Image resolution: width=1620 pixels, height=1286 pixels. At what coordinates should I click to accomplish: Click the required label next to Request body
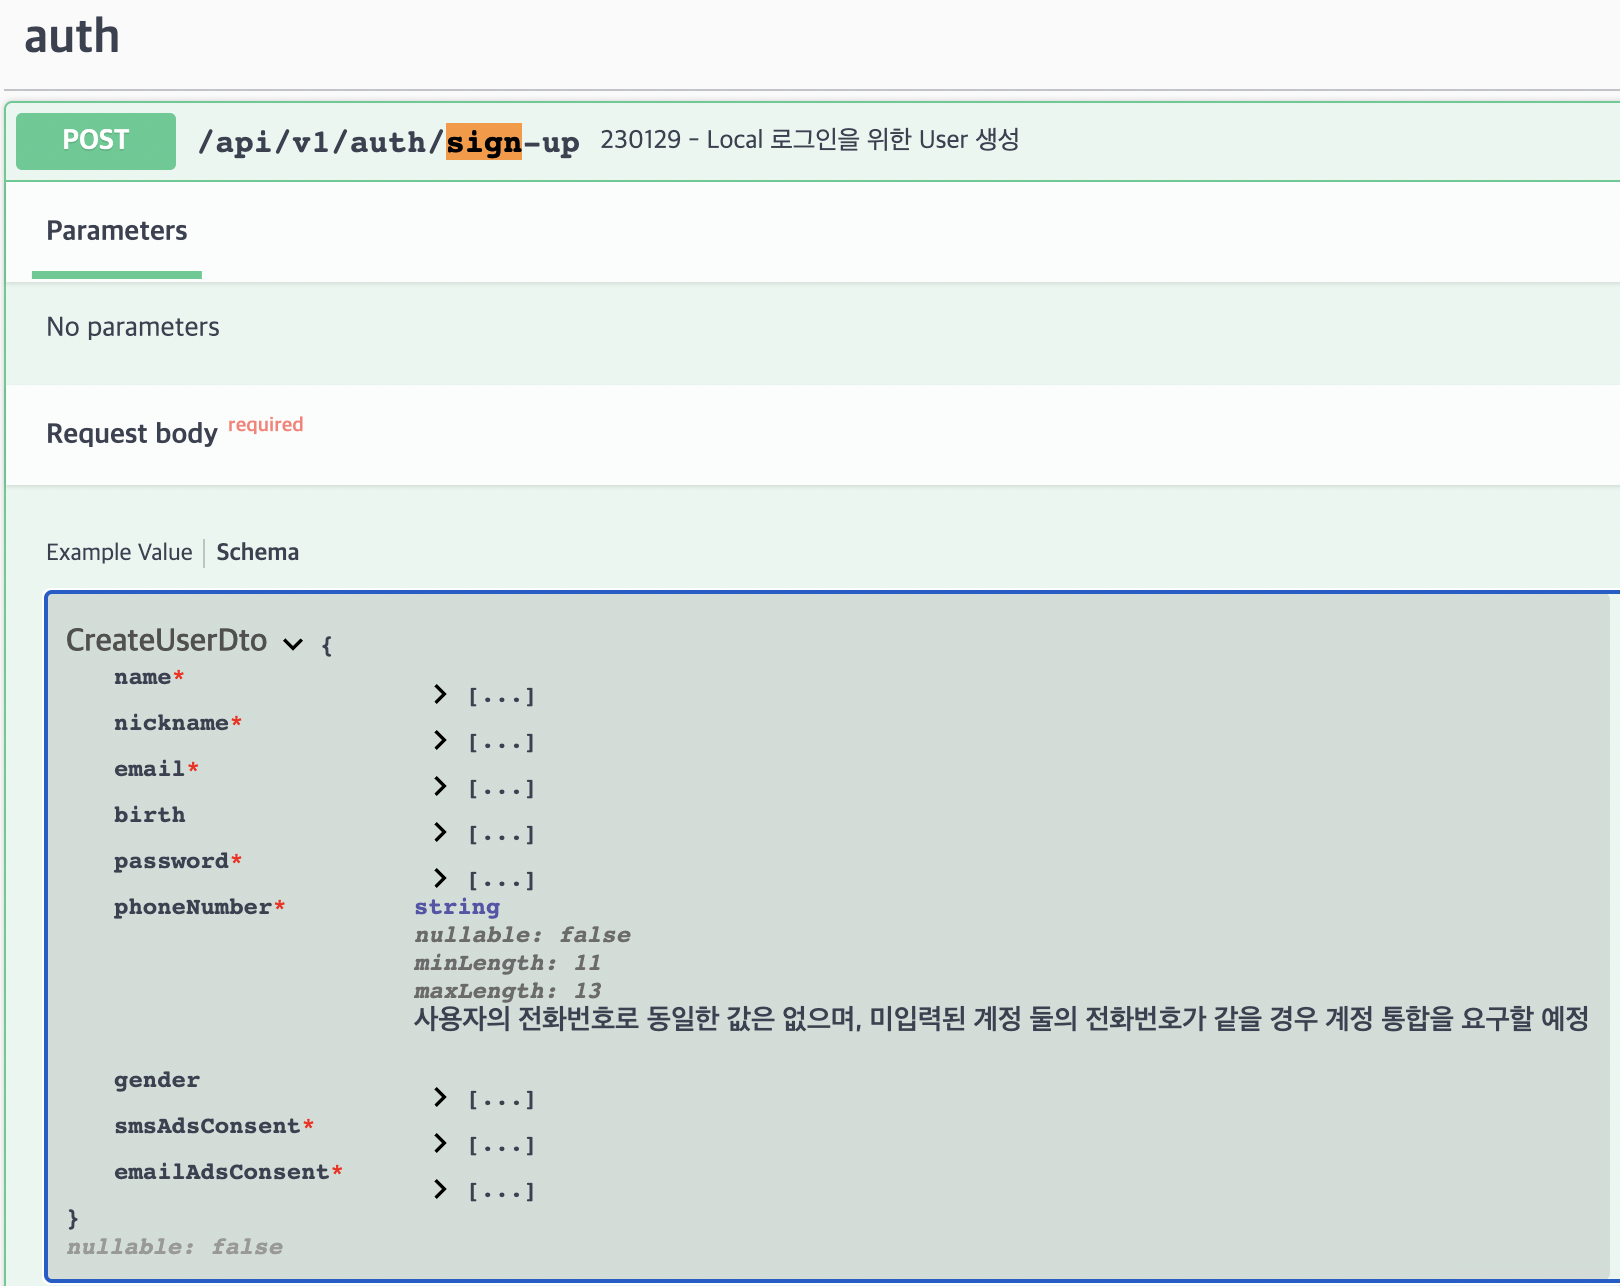point(265,424)
